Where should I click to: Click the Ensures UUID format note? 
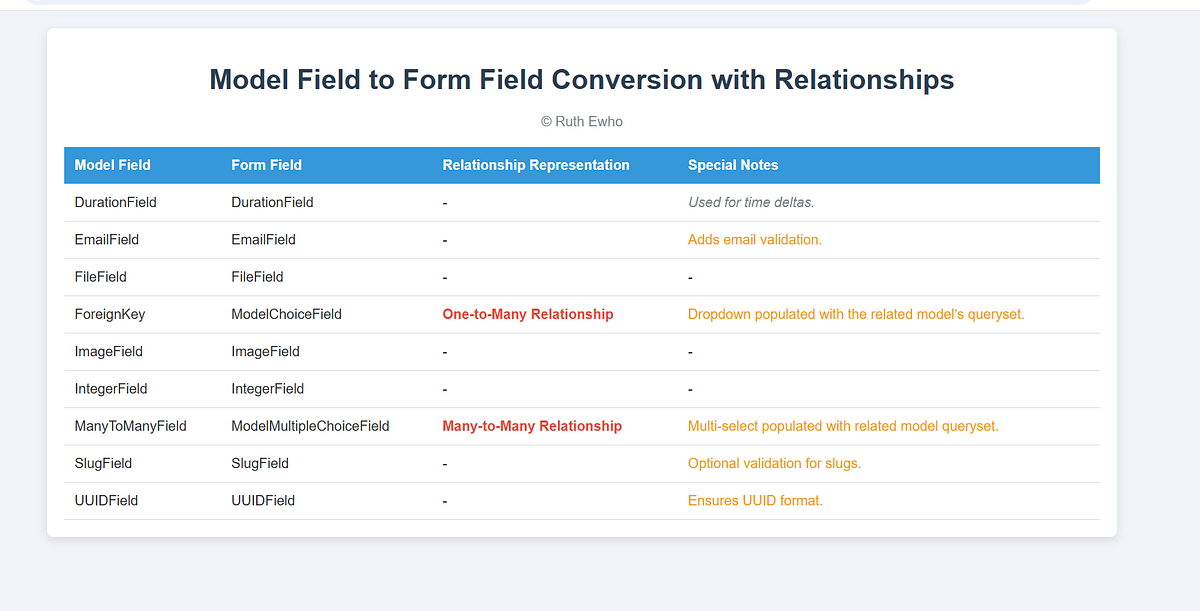coord(754,500)
